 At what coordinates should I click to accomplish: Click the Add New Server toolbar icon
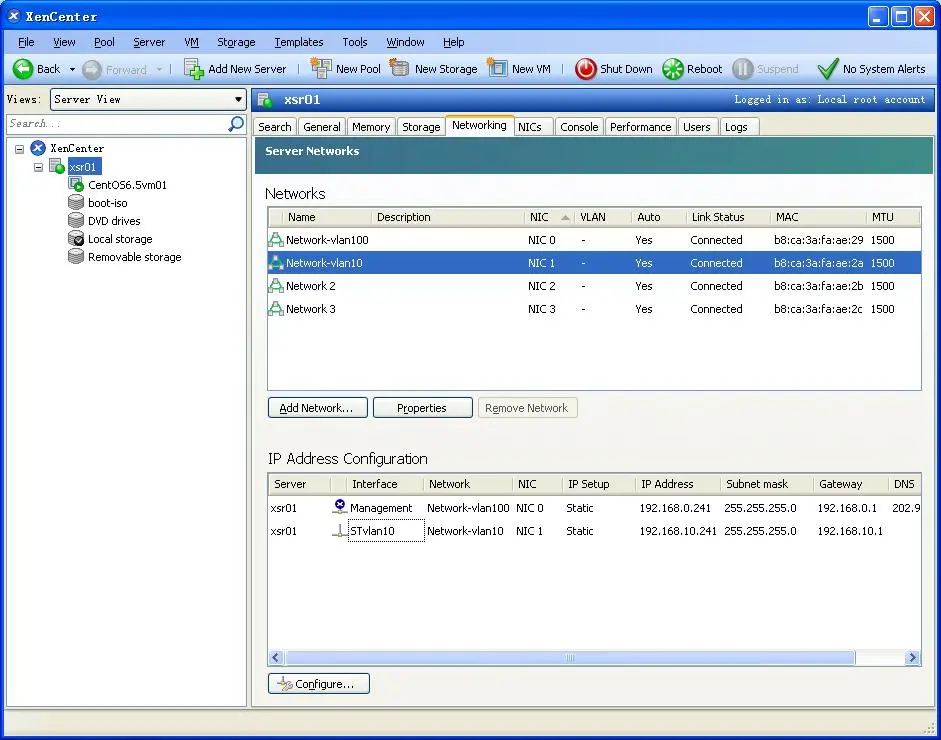(194, 69)
